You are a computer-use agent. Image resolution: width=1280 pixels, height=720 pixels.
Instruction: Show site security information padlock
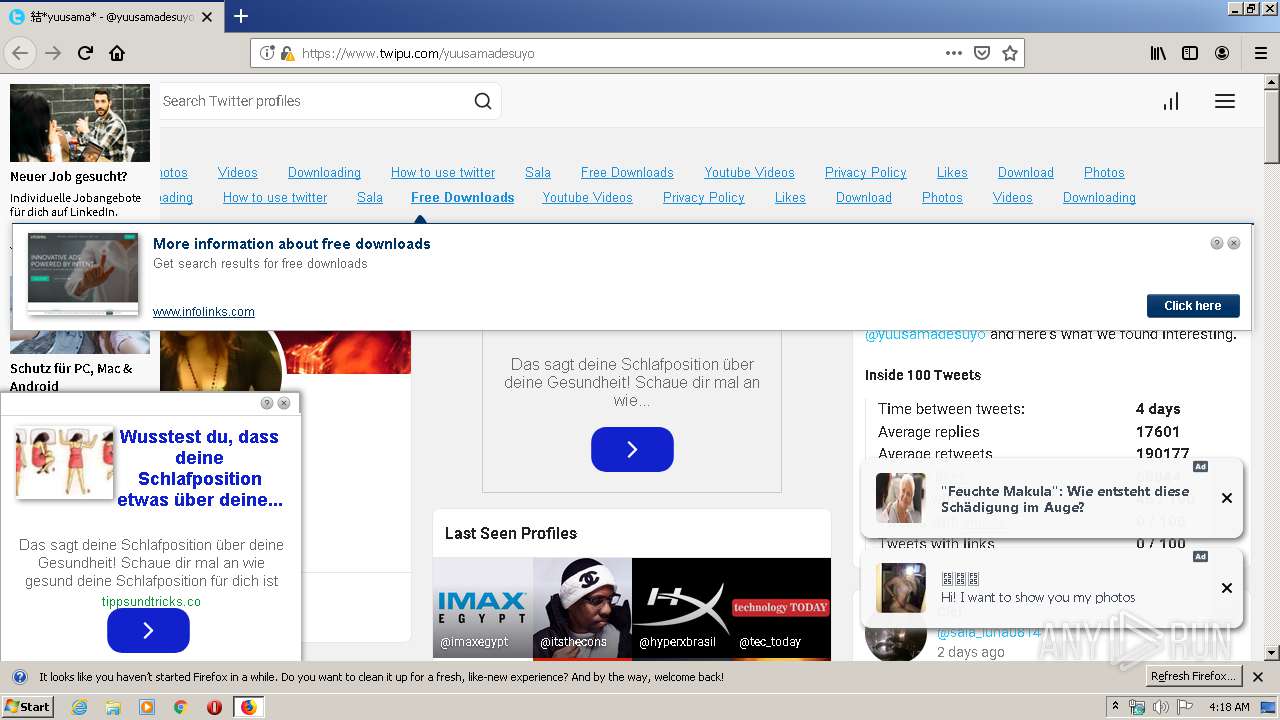pyautogui.click(x=287, y=53)
